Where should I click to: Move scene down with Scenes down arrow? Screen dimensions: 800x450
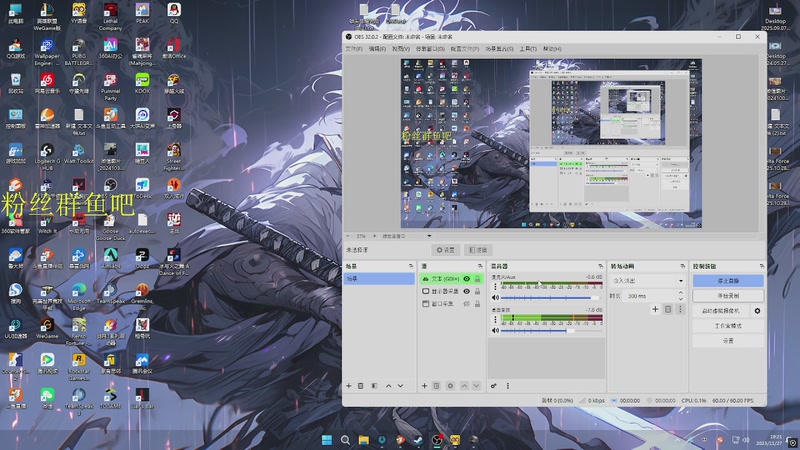[401, 386]
